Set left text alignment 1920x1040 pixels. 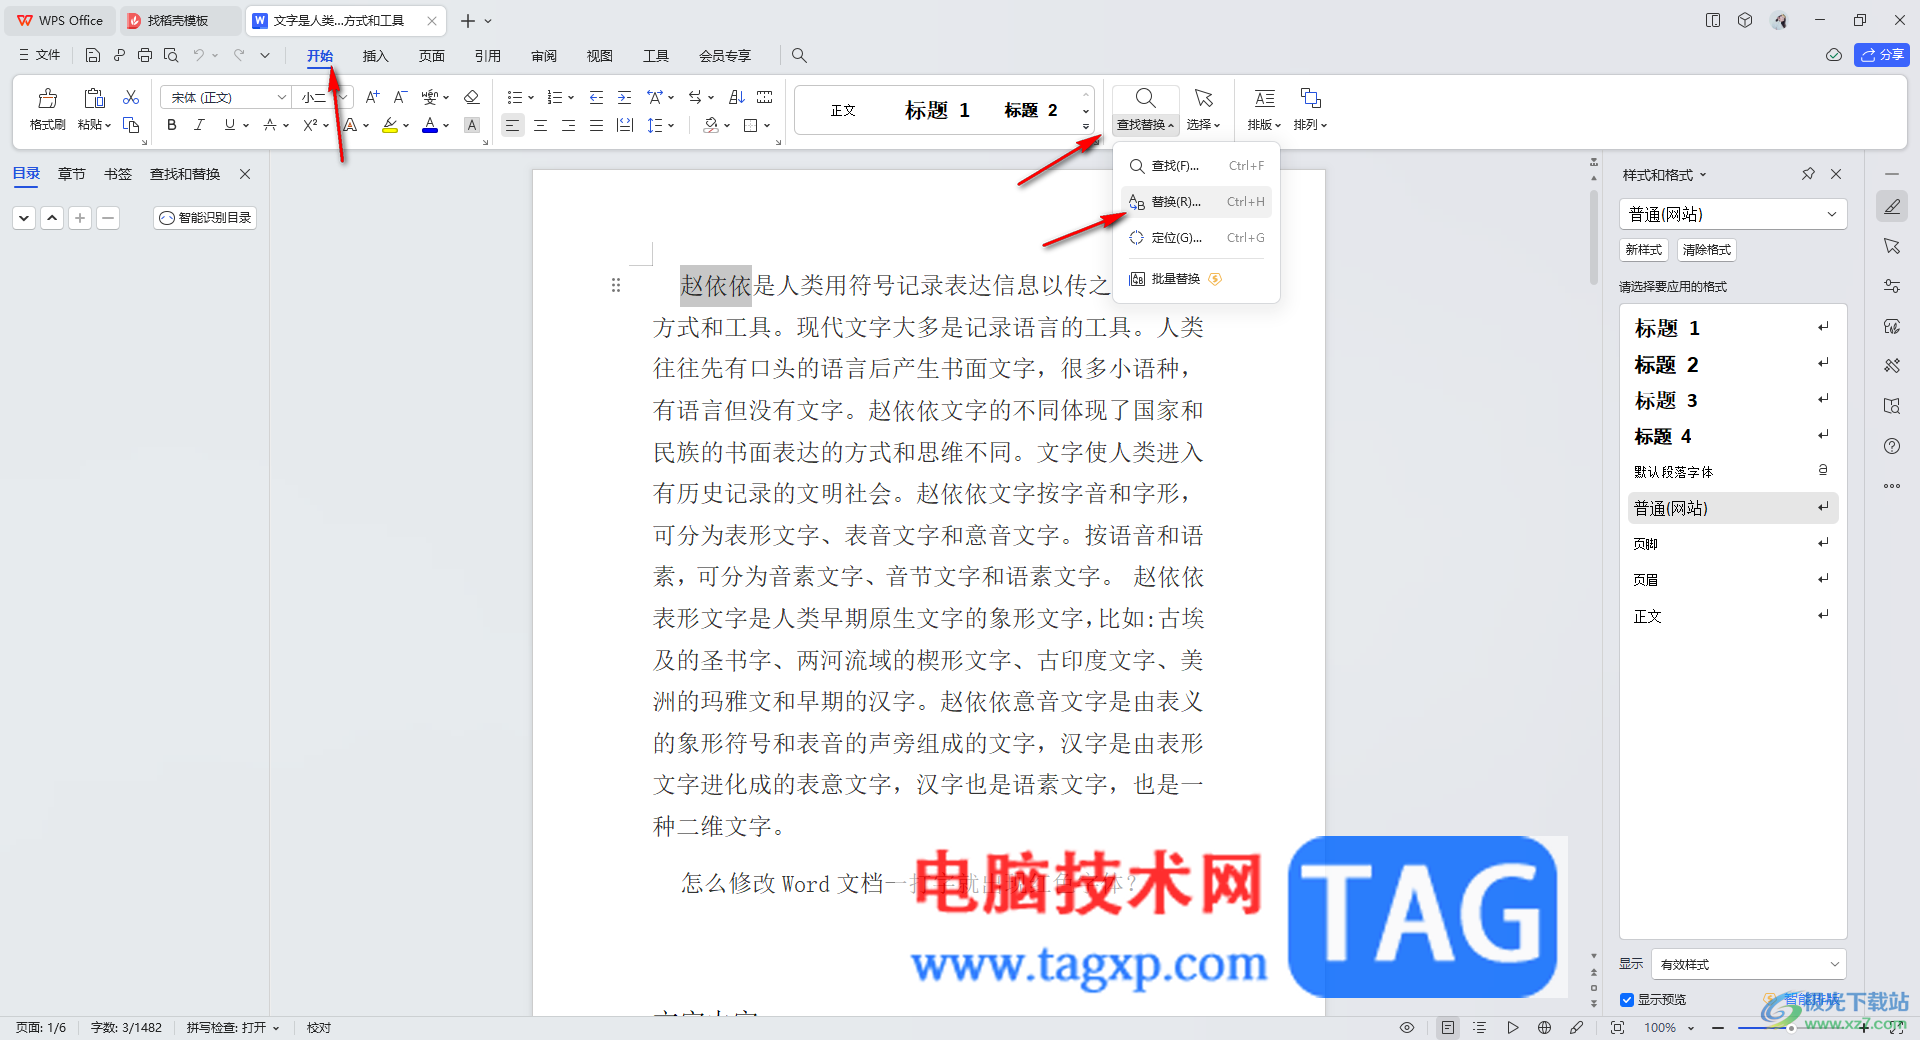[512, 125]
